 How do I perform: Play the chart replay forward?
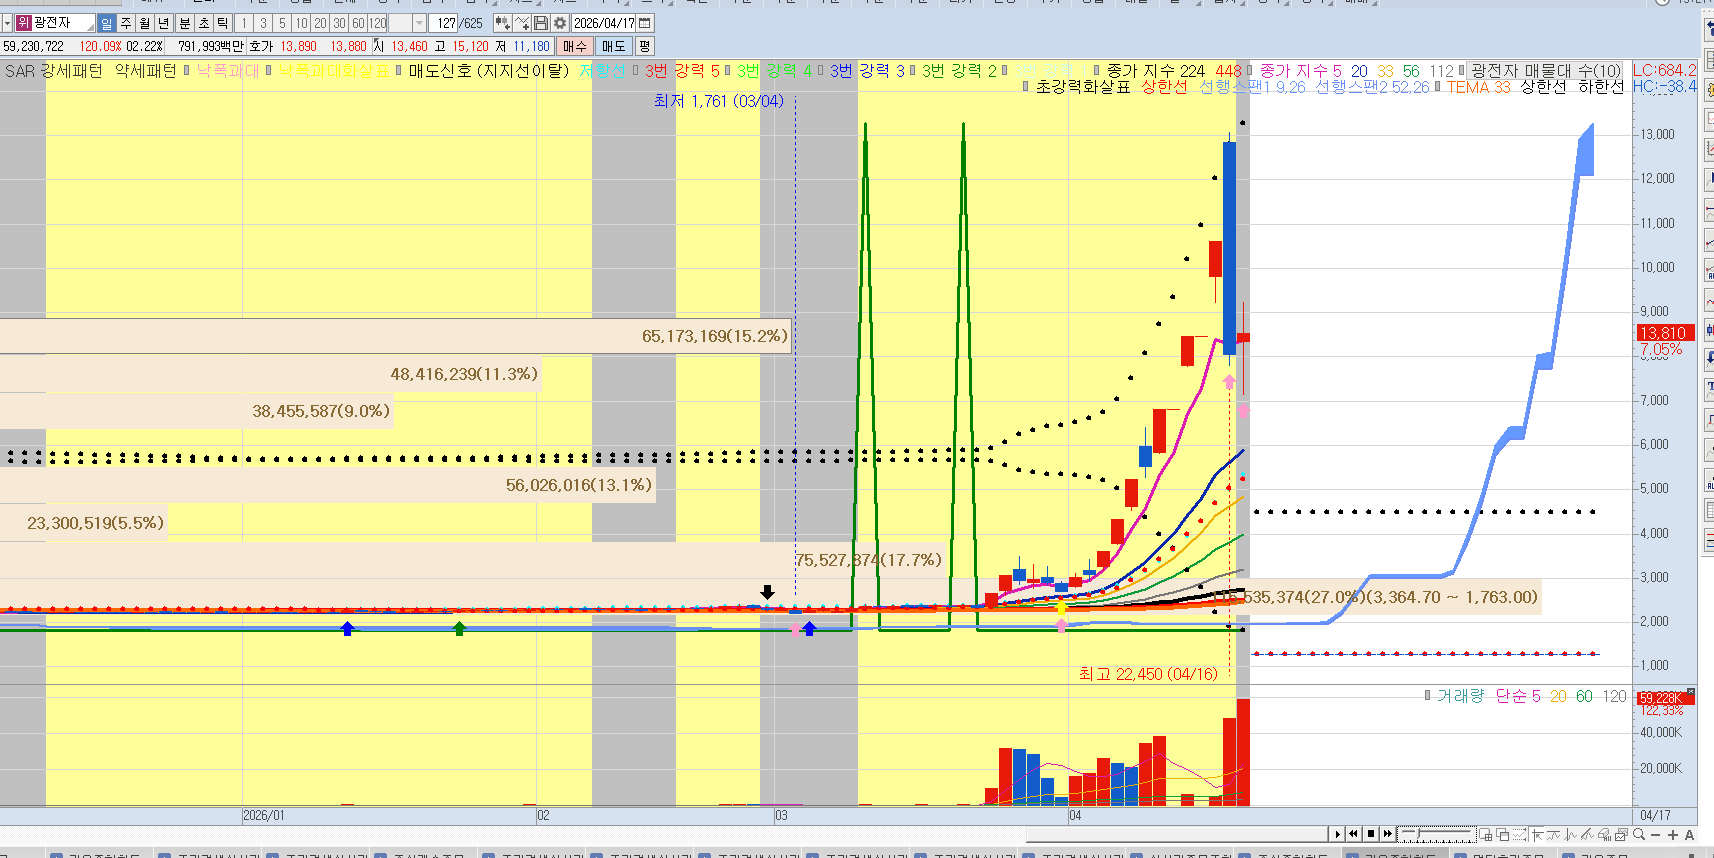1338,834
